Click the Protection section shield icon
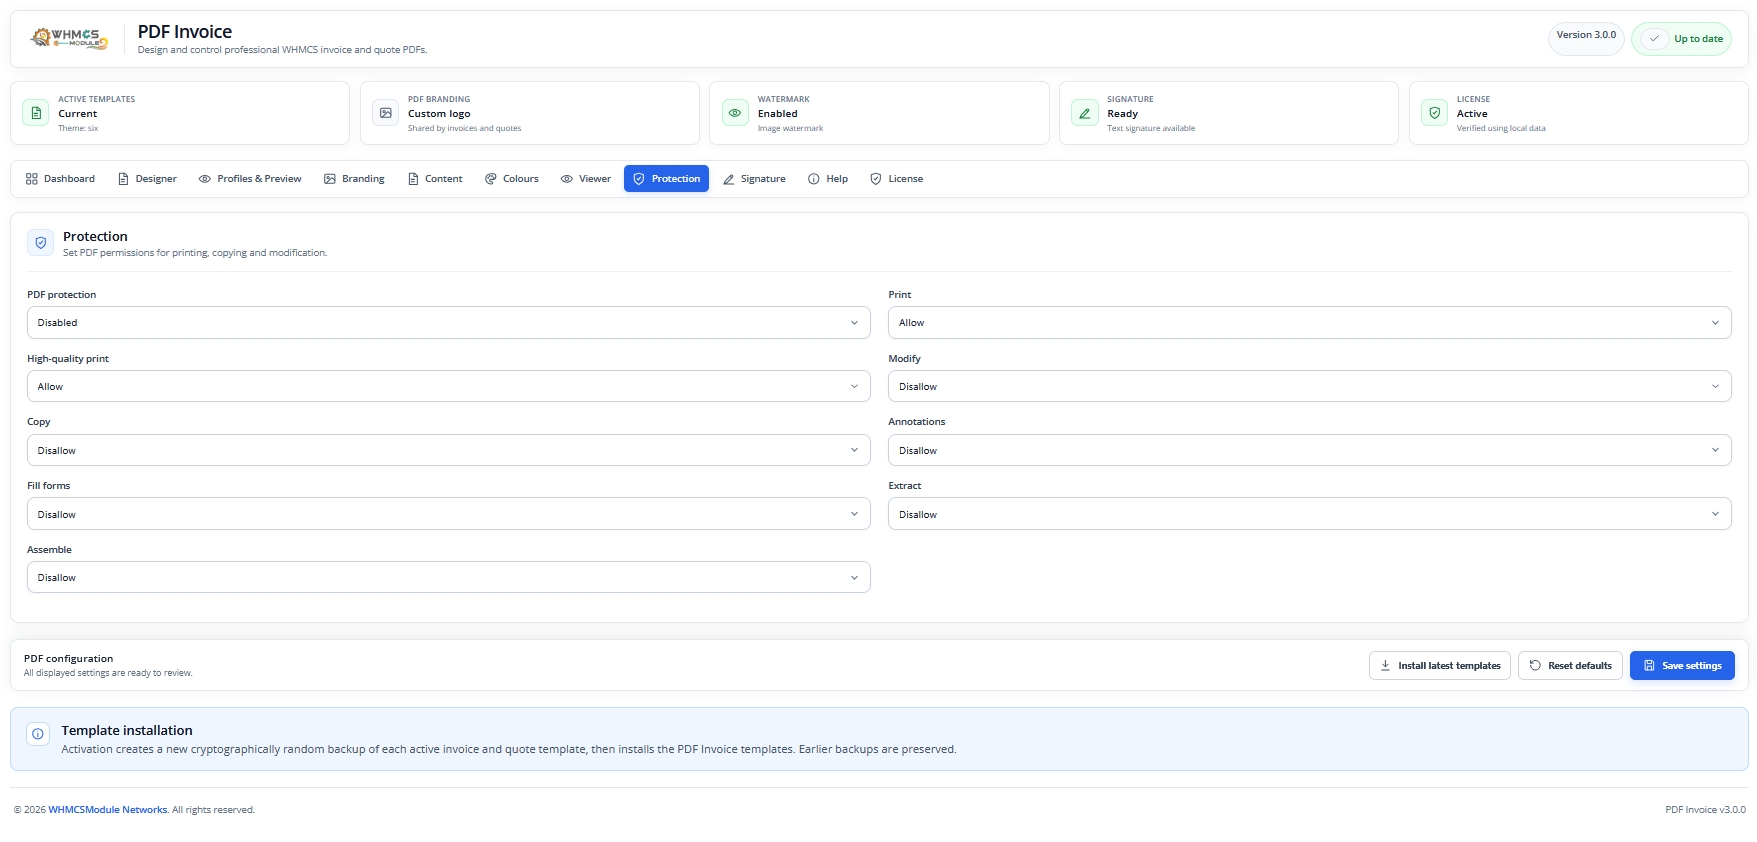 click(x=41, y=243)
